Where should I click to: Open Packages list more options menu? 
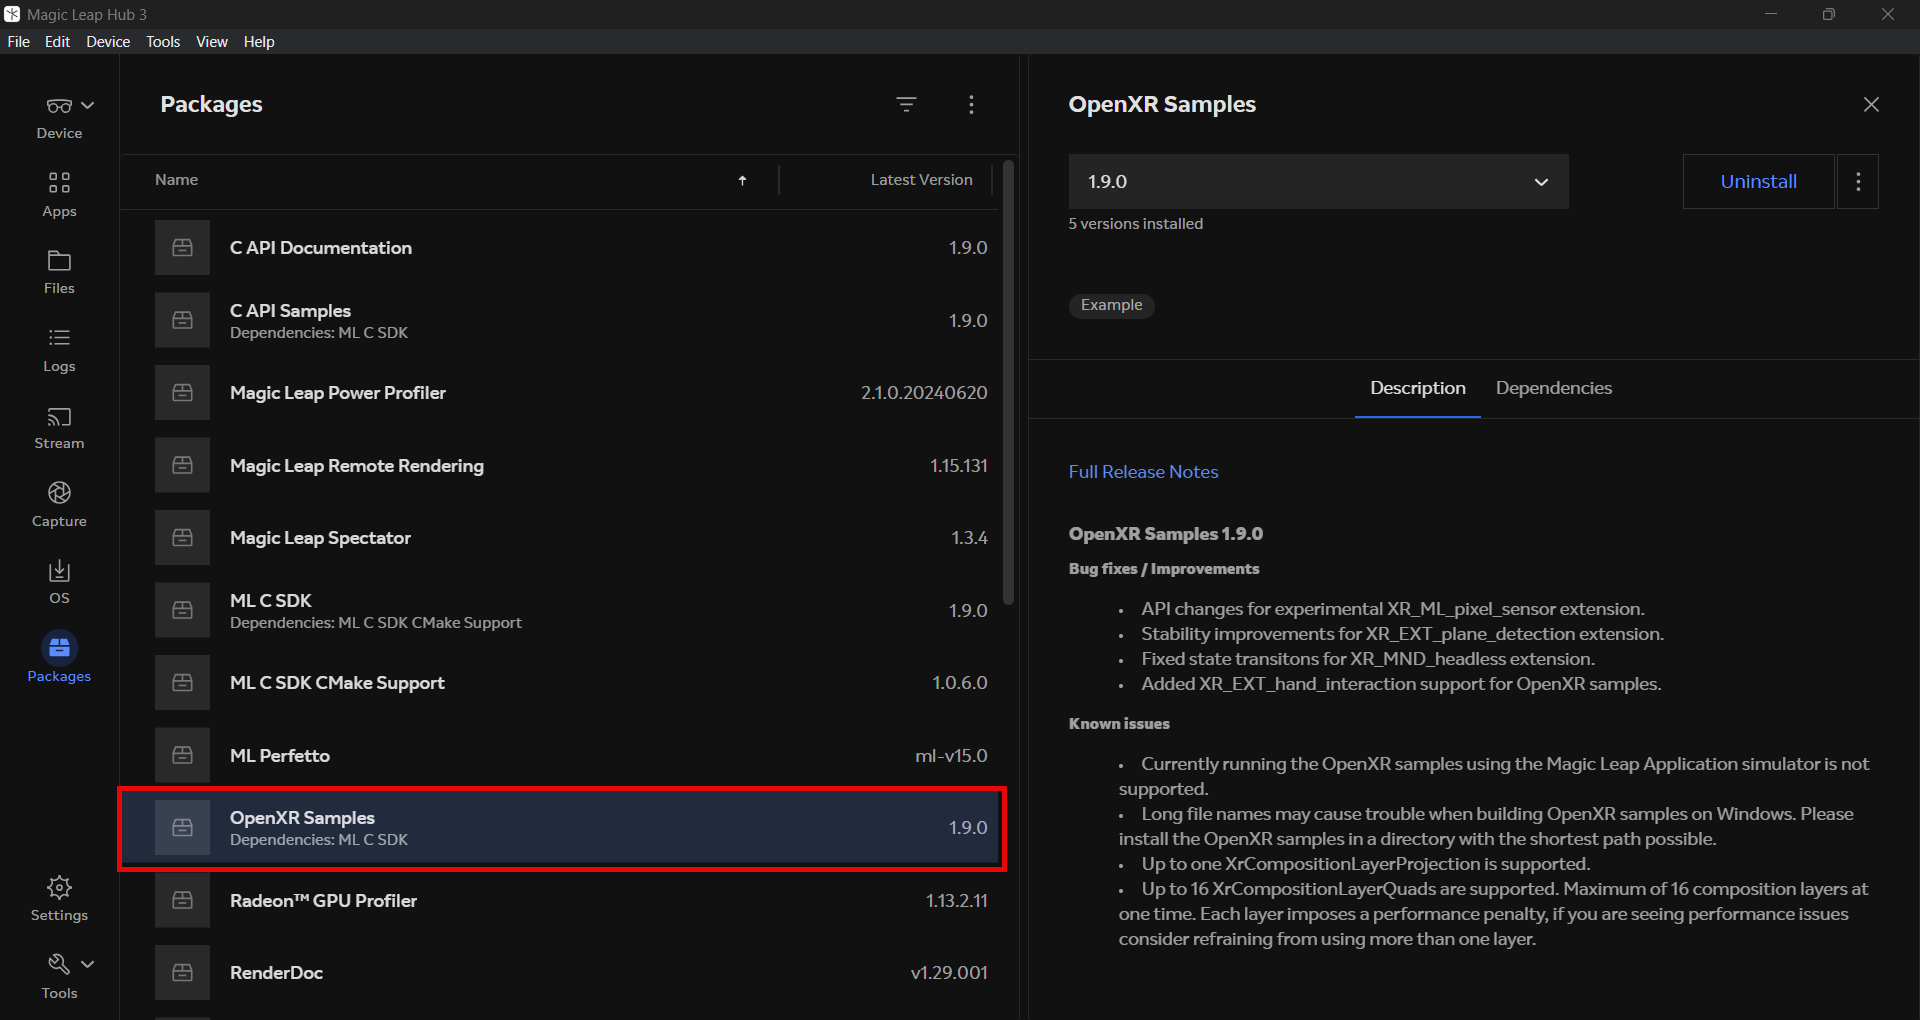[x=971, y=105]
